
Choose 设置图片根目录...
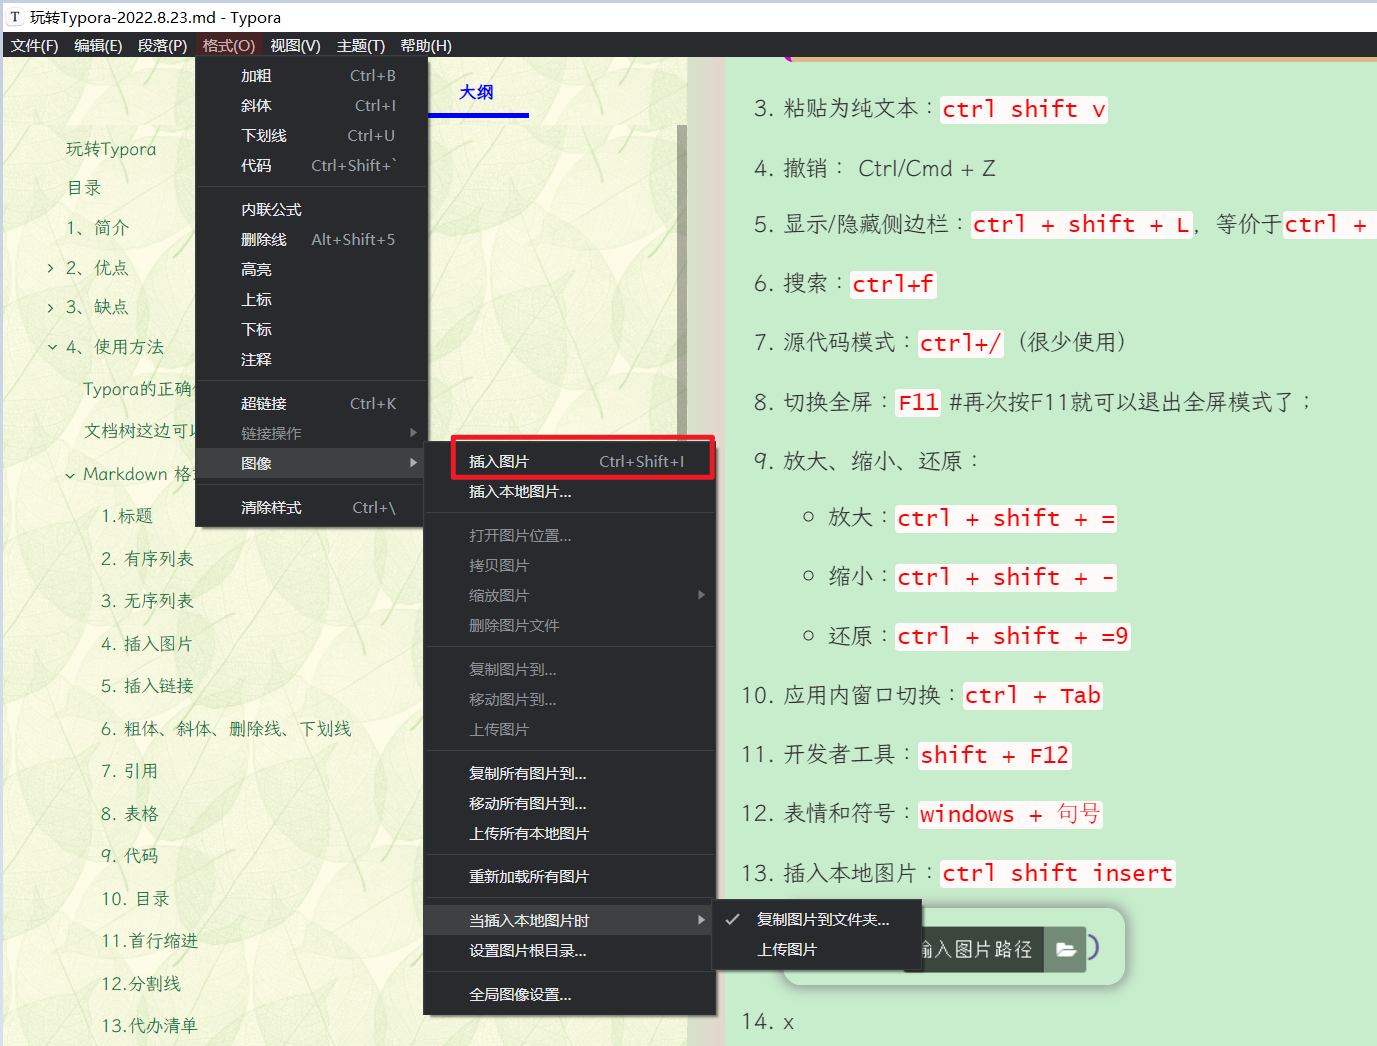[570, 951]
